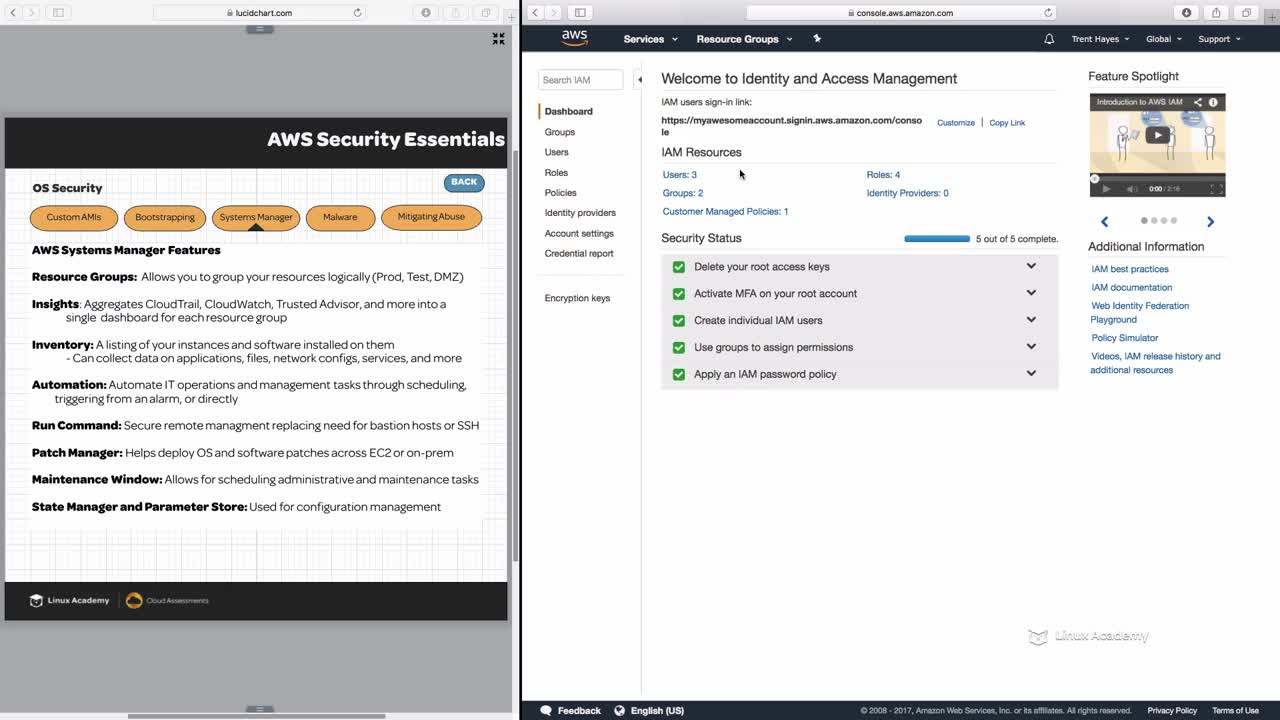Open downloads in the AWS browser window

[x=1187, y=13]
